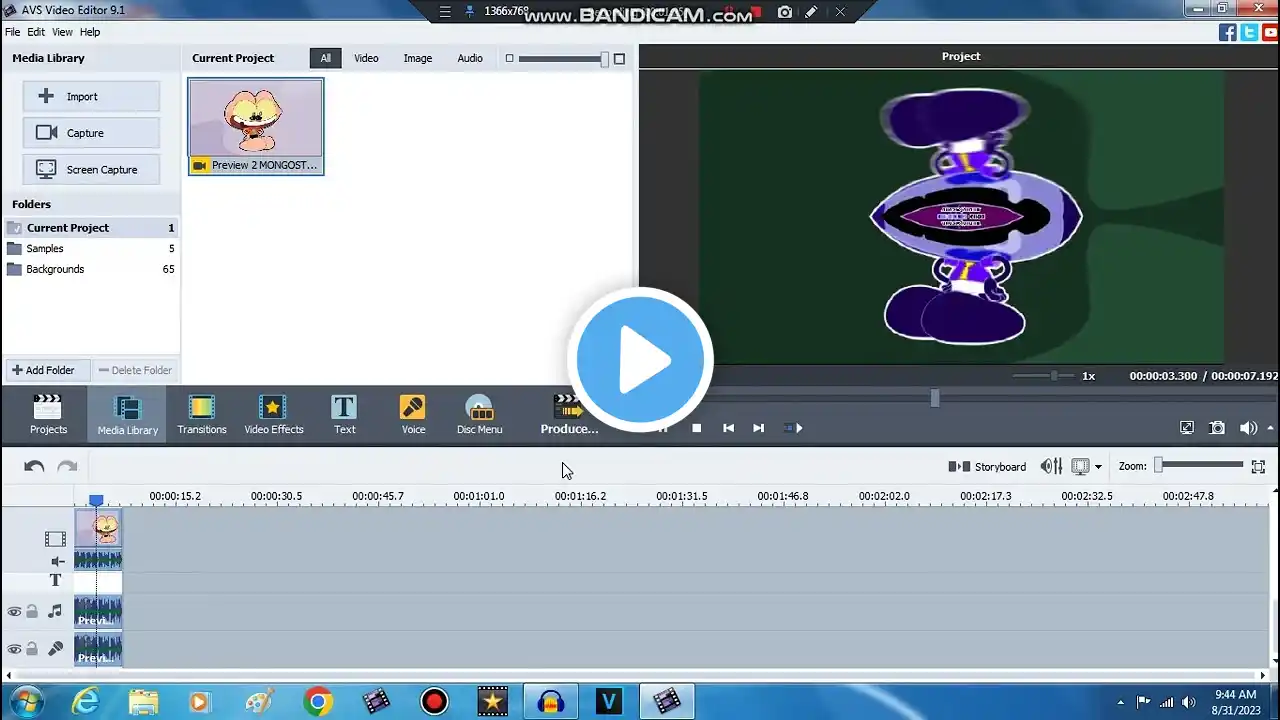The image size is (1280, 720).
Task: Mute the preview speaker volume
Action: [x=1248, y=428]
